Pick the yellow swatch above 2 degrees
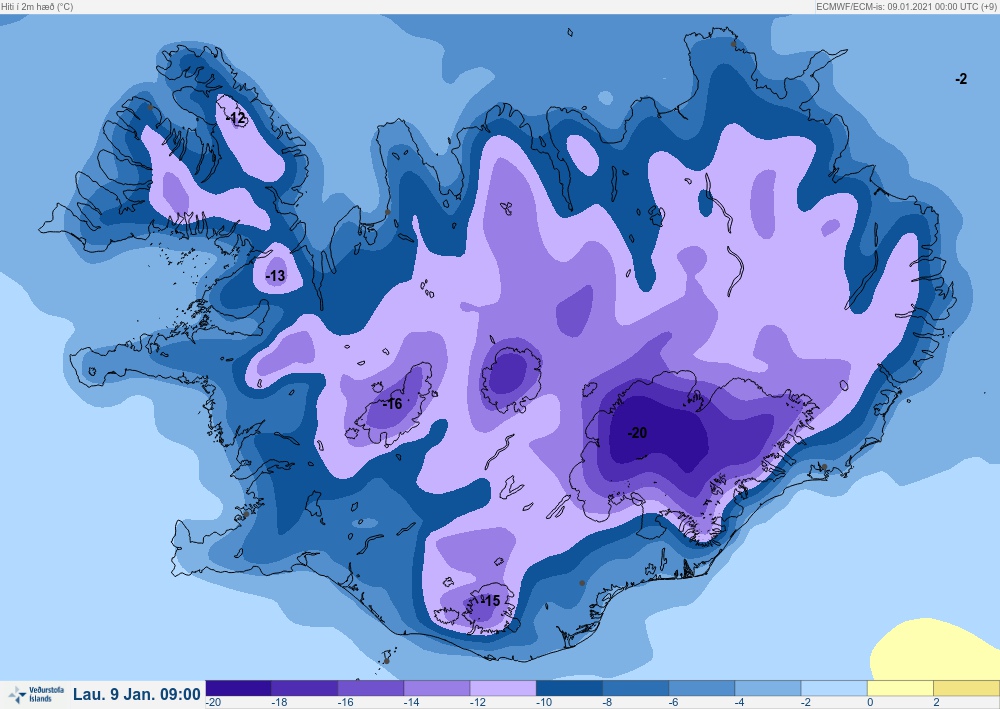This screenshot has width=1000, height=709. click(967, 688)
